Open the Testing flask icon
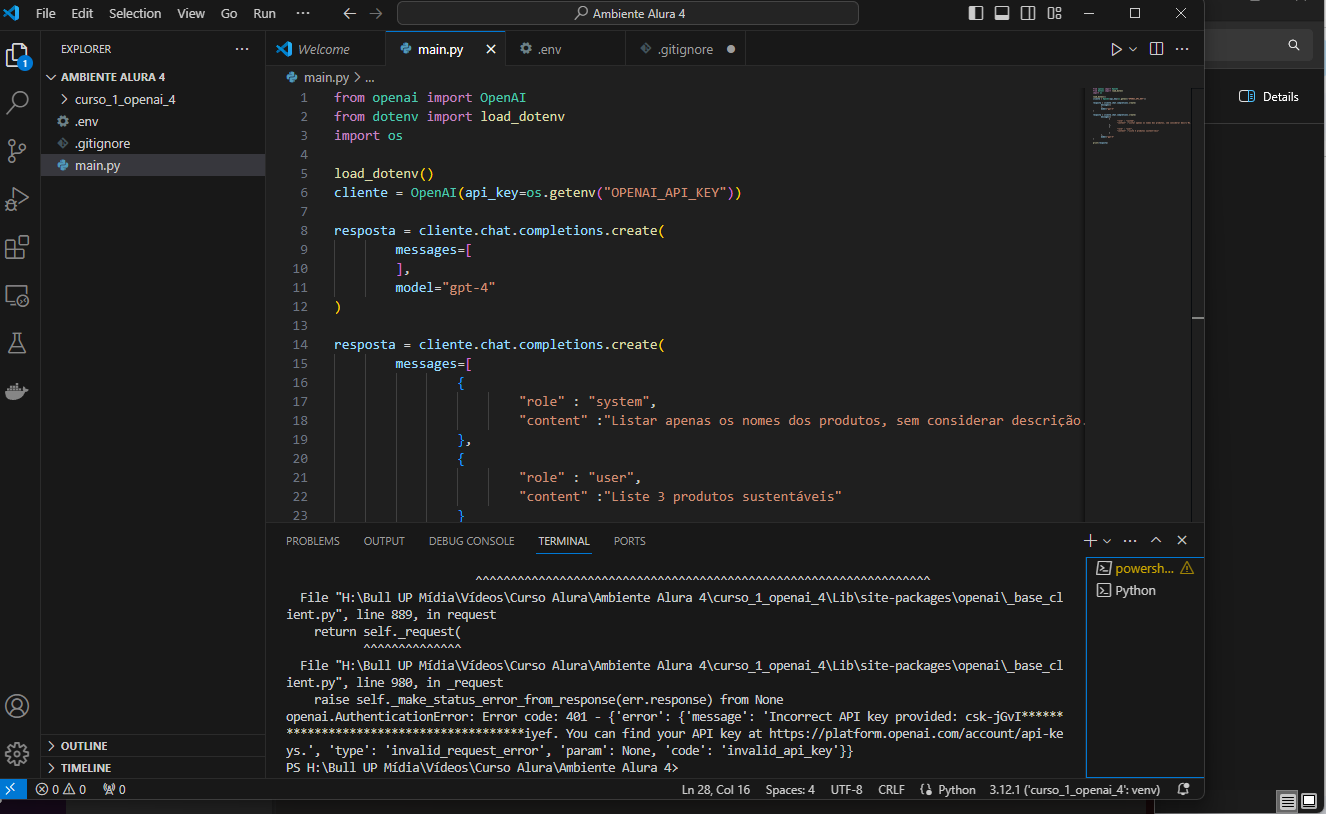 (x=17, y=343)
